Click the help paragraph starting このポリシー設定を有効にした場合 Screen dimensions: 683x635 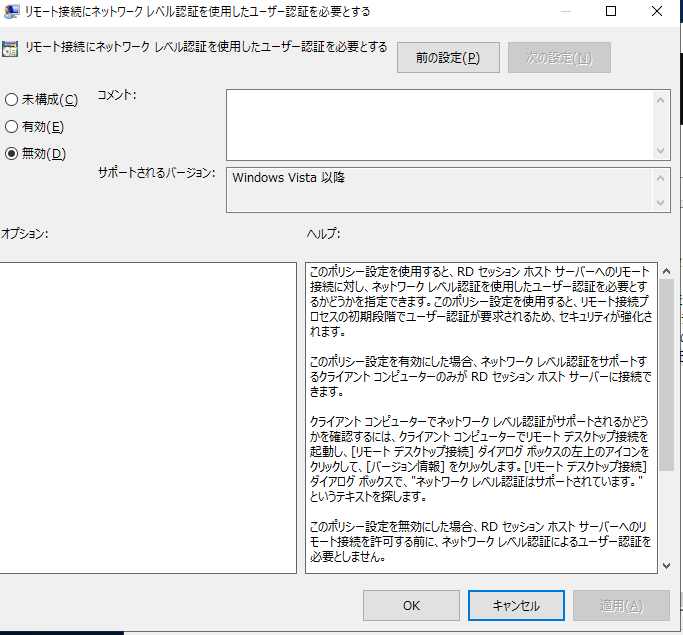point(480,376)
